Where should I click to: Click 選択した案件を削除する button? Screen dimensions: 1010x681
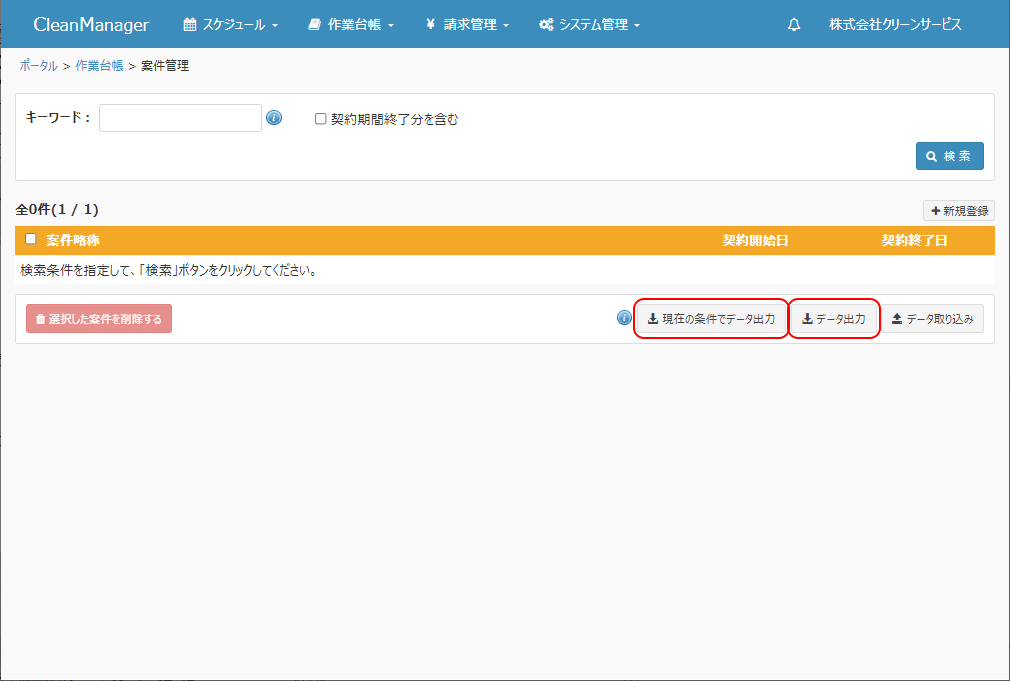coord(99,319)
